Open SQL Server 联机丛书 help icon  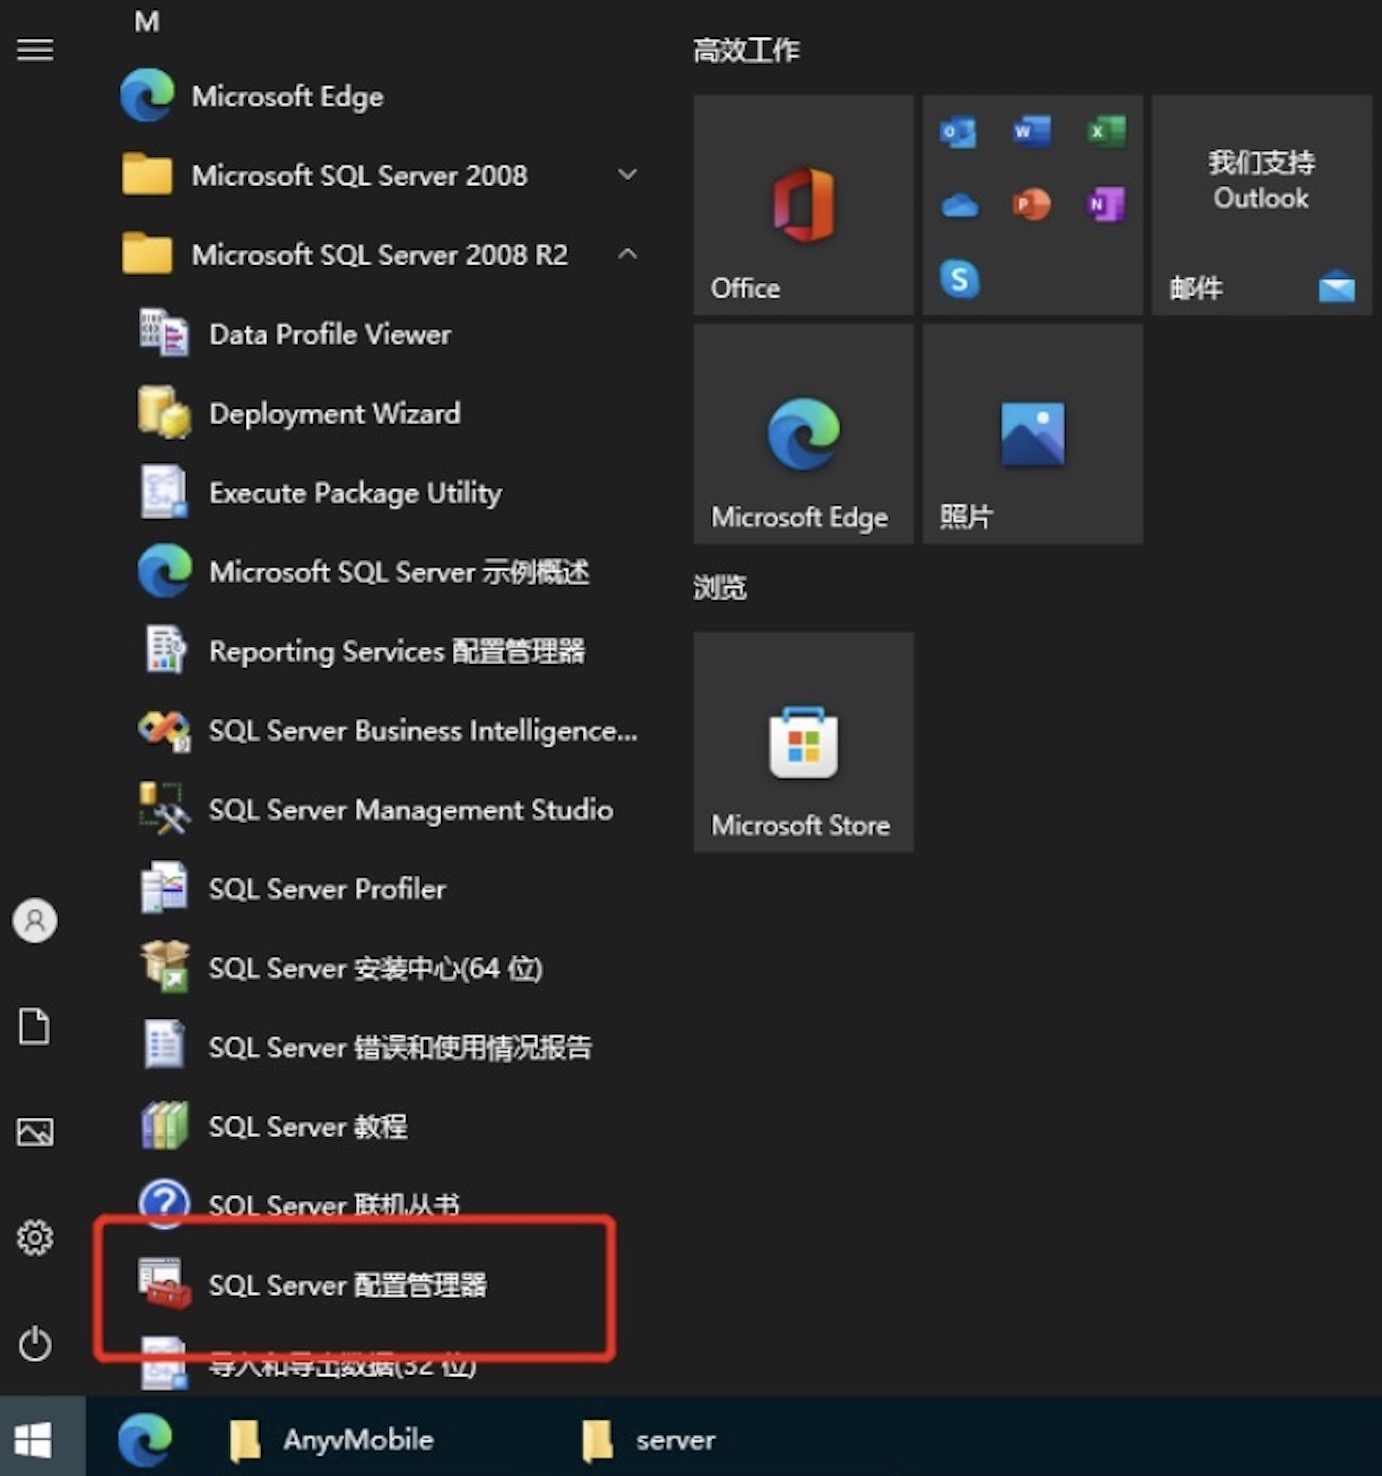pos(164,1204)
